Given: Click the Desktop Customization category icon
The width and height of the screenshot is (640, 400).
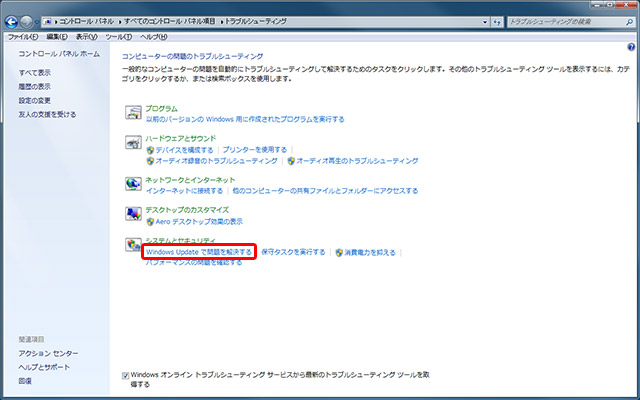Looking at the screenshot, I should [131, 214].
